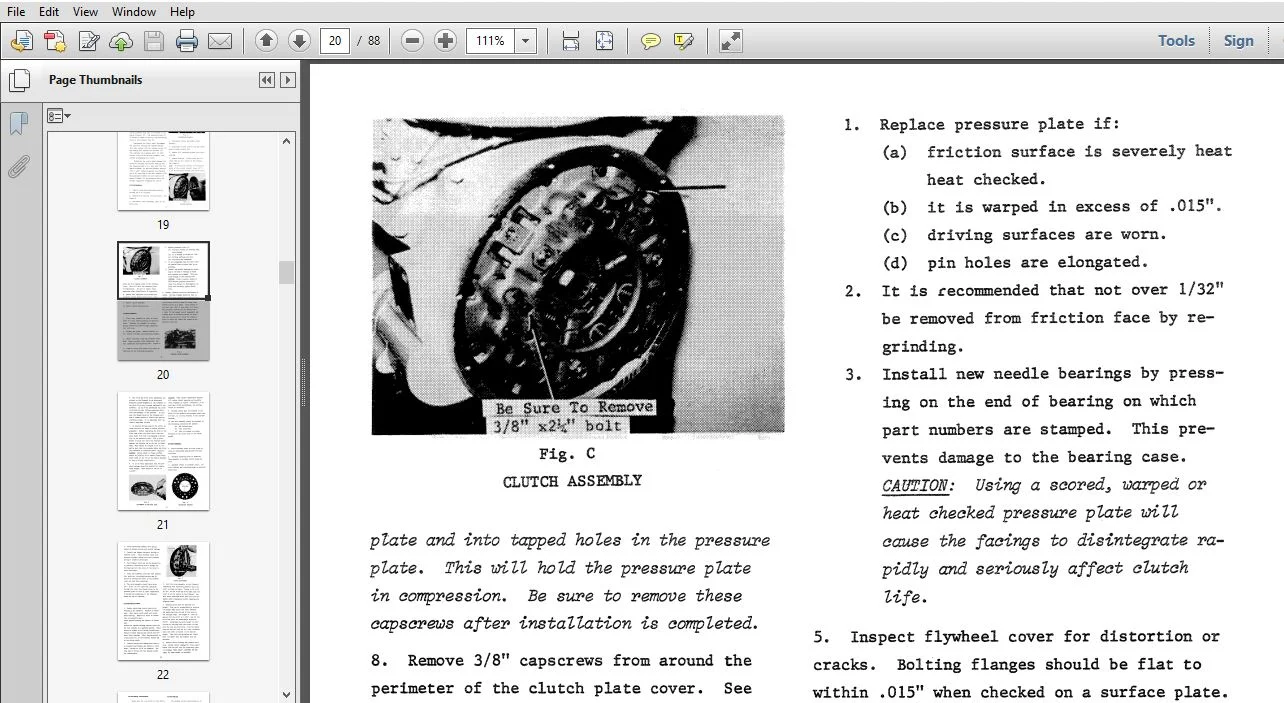Open the Sign pane
1284x703 pixels.
click(1238, 41)
